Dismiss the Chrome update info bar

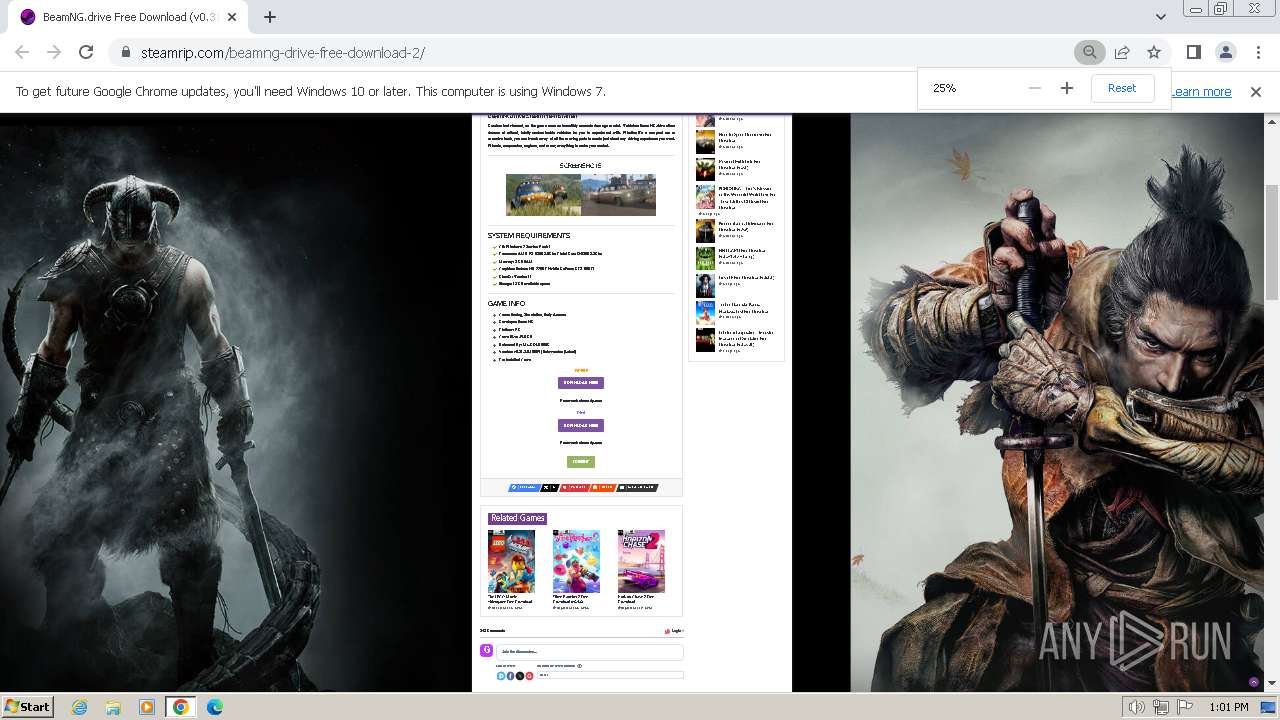coord(1256,91)
